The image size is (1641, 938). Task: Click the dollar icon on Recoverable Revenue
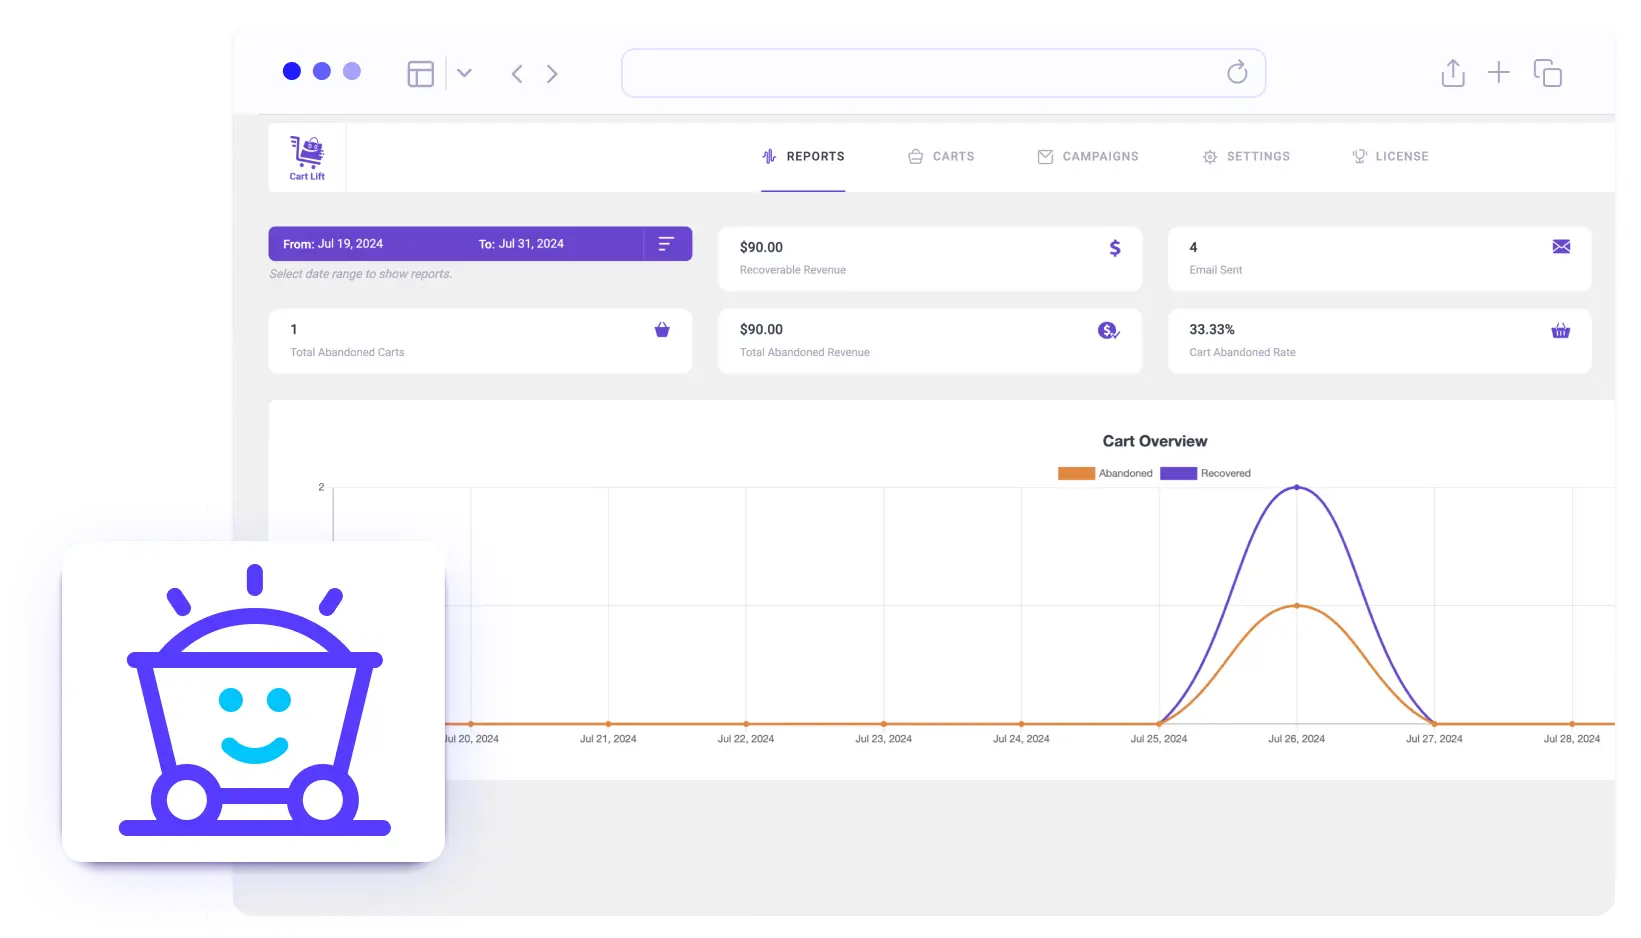click(x=1115, y=248)
